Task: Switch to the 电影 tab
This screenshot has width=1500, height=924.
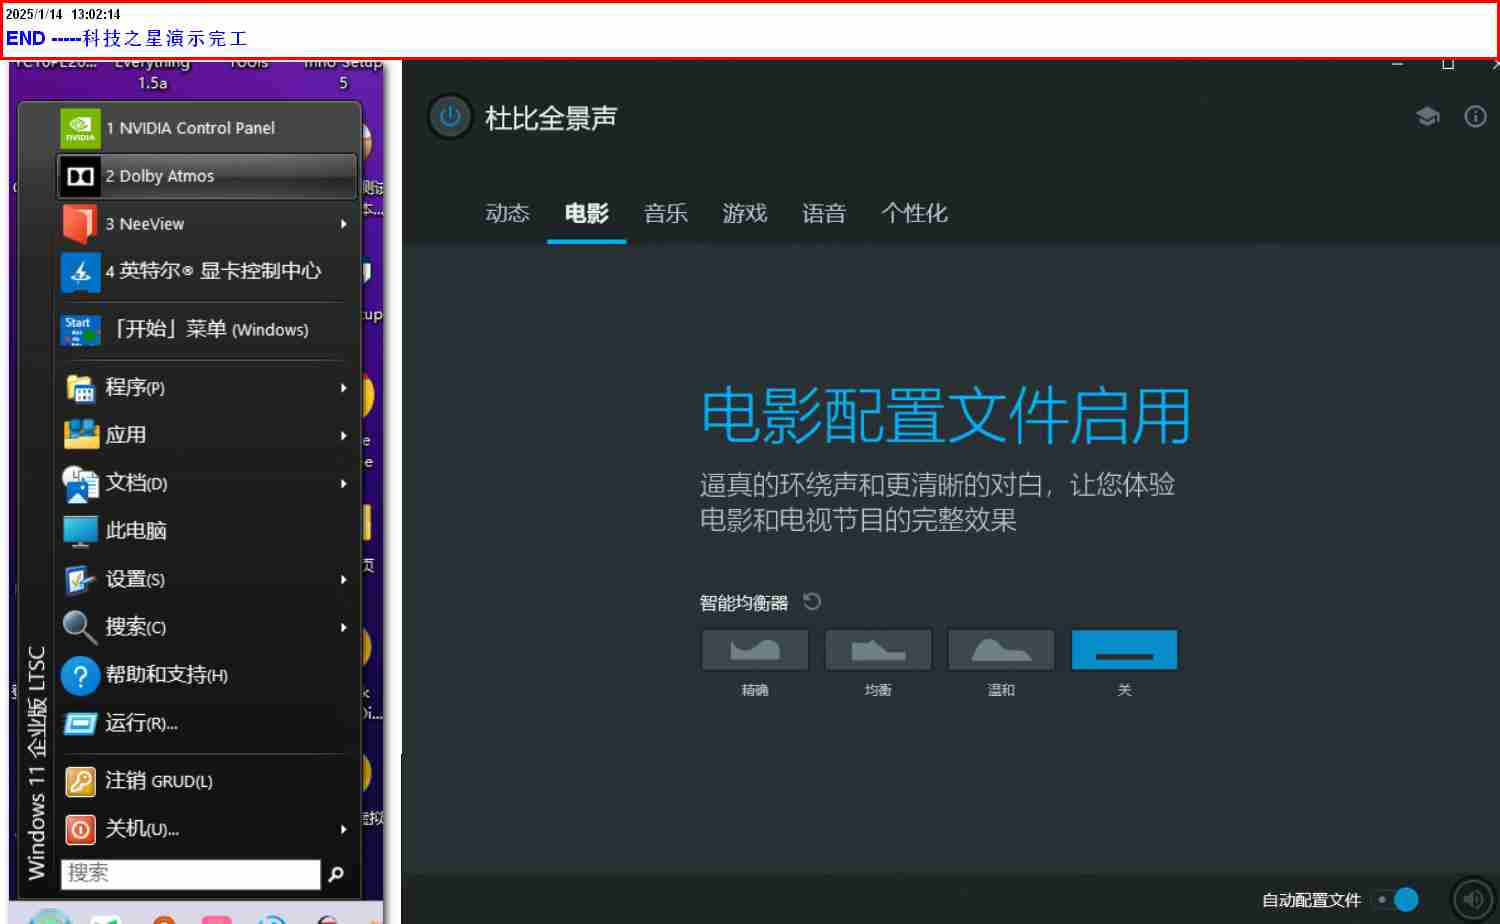Action: pos(587,213)
